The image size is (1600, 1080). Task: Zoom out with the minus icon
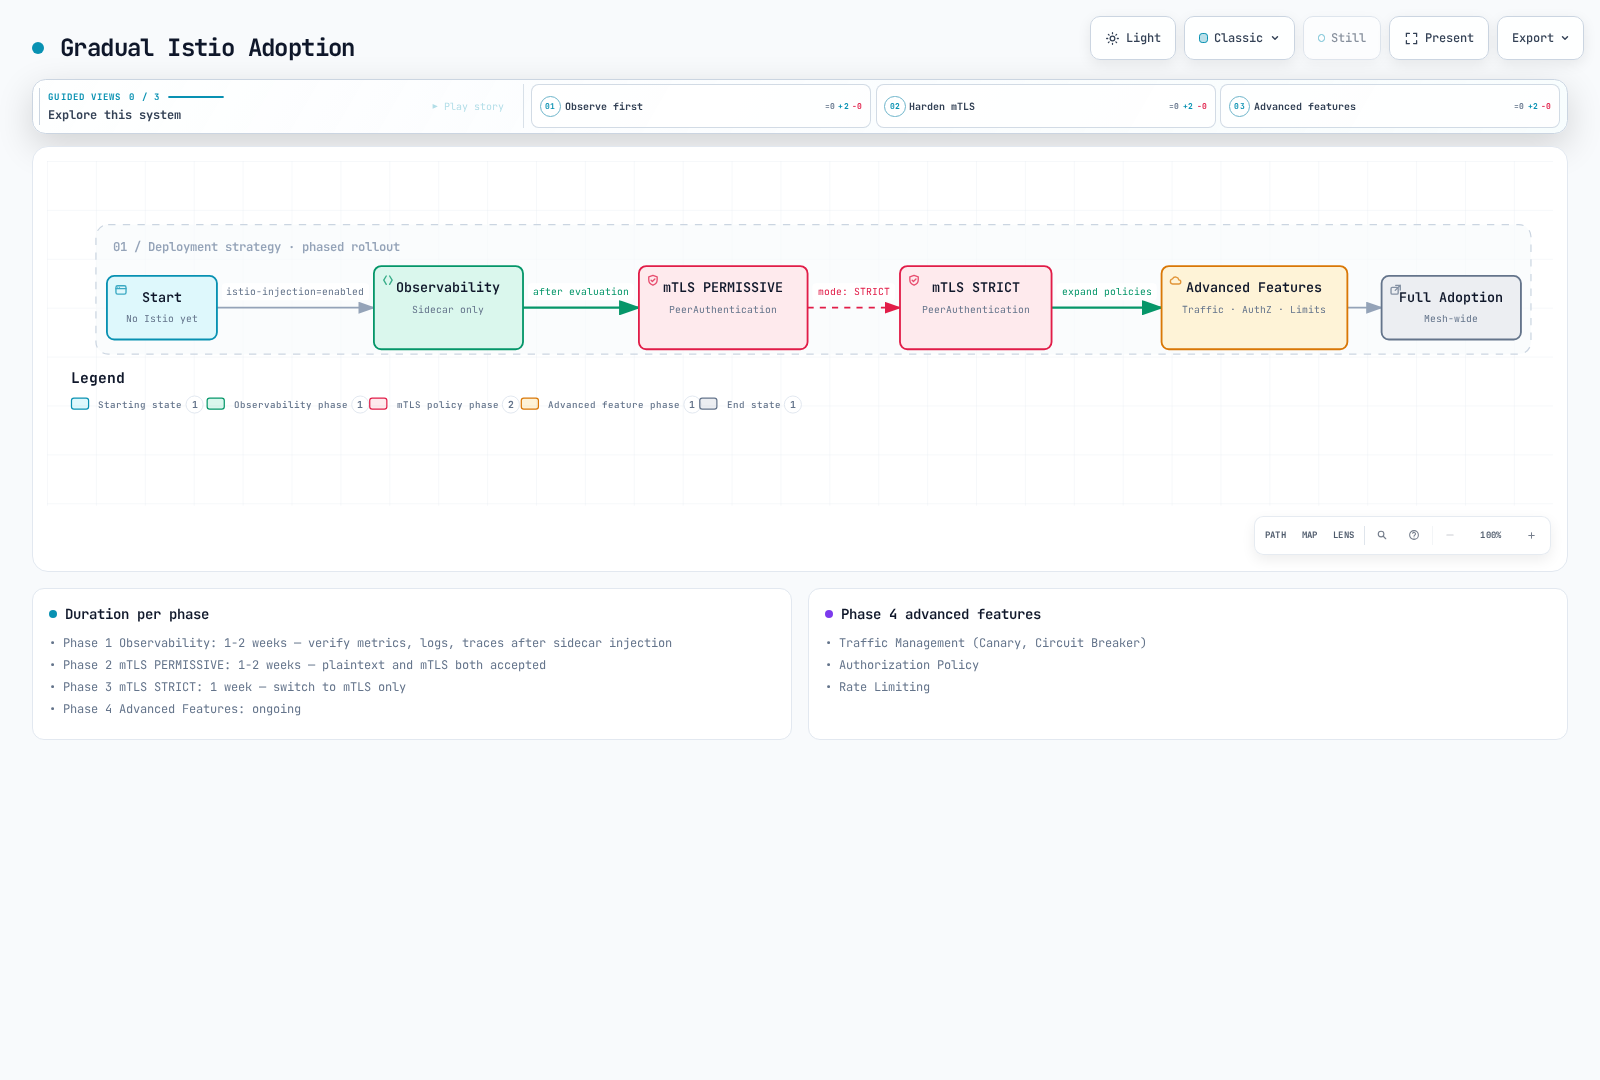pyautogui.click(x=1450, y=535)
